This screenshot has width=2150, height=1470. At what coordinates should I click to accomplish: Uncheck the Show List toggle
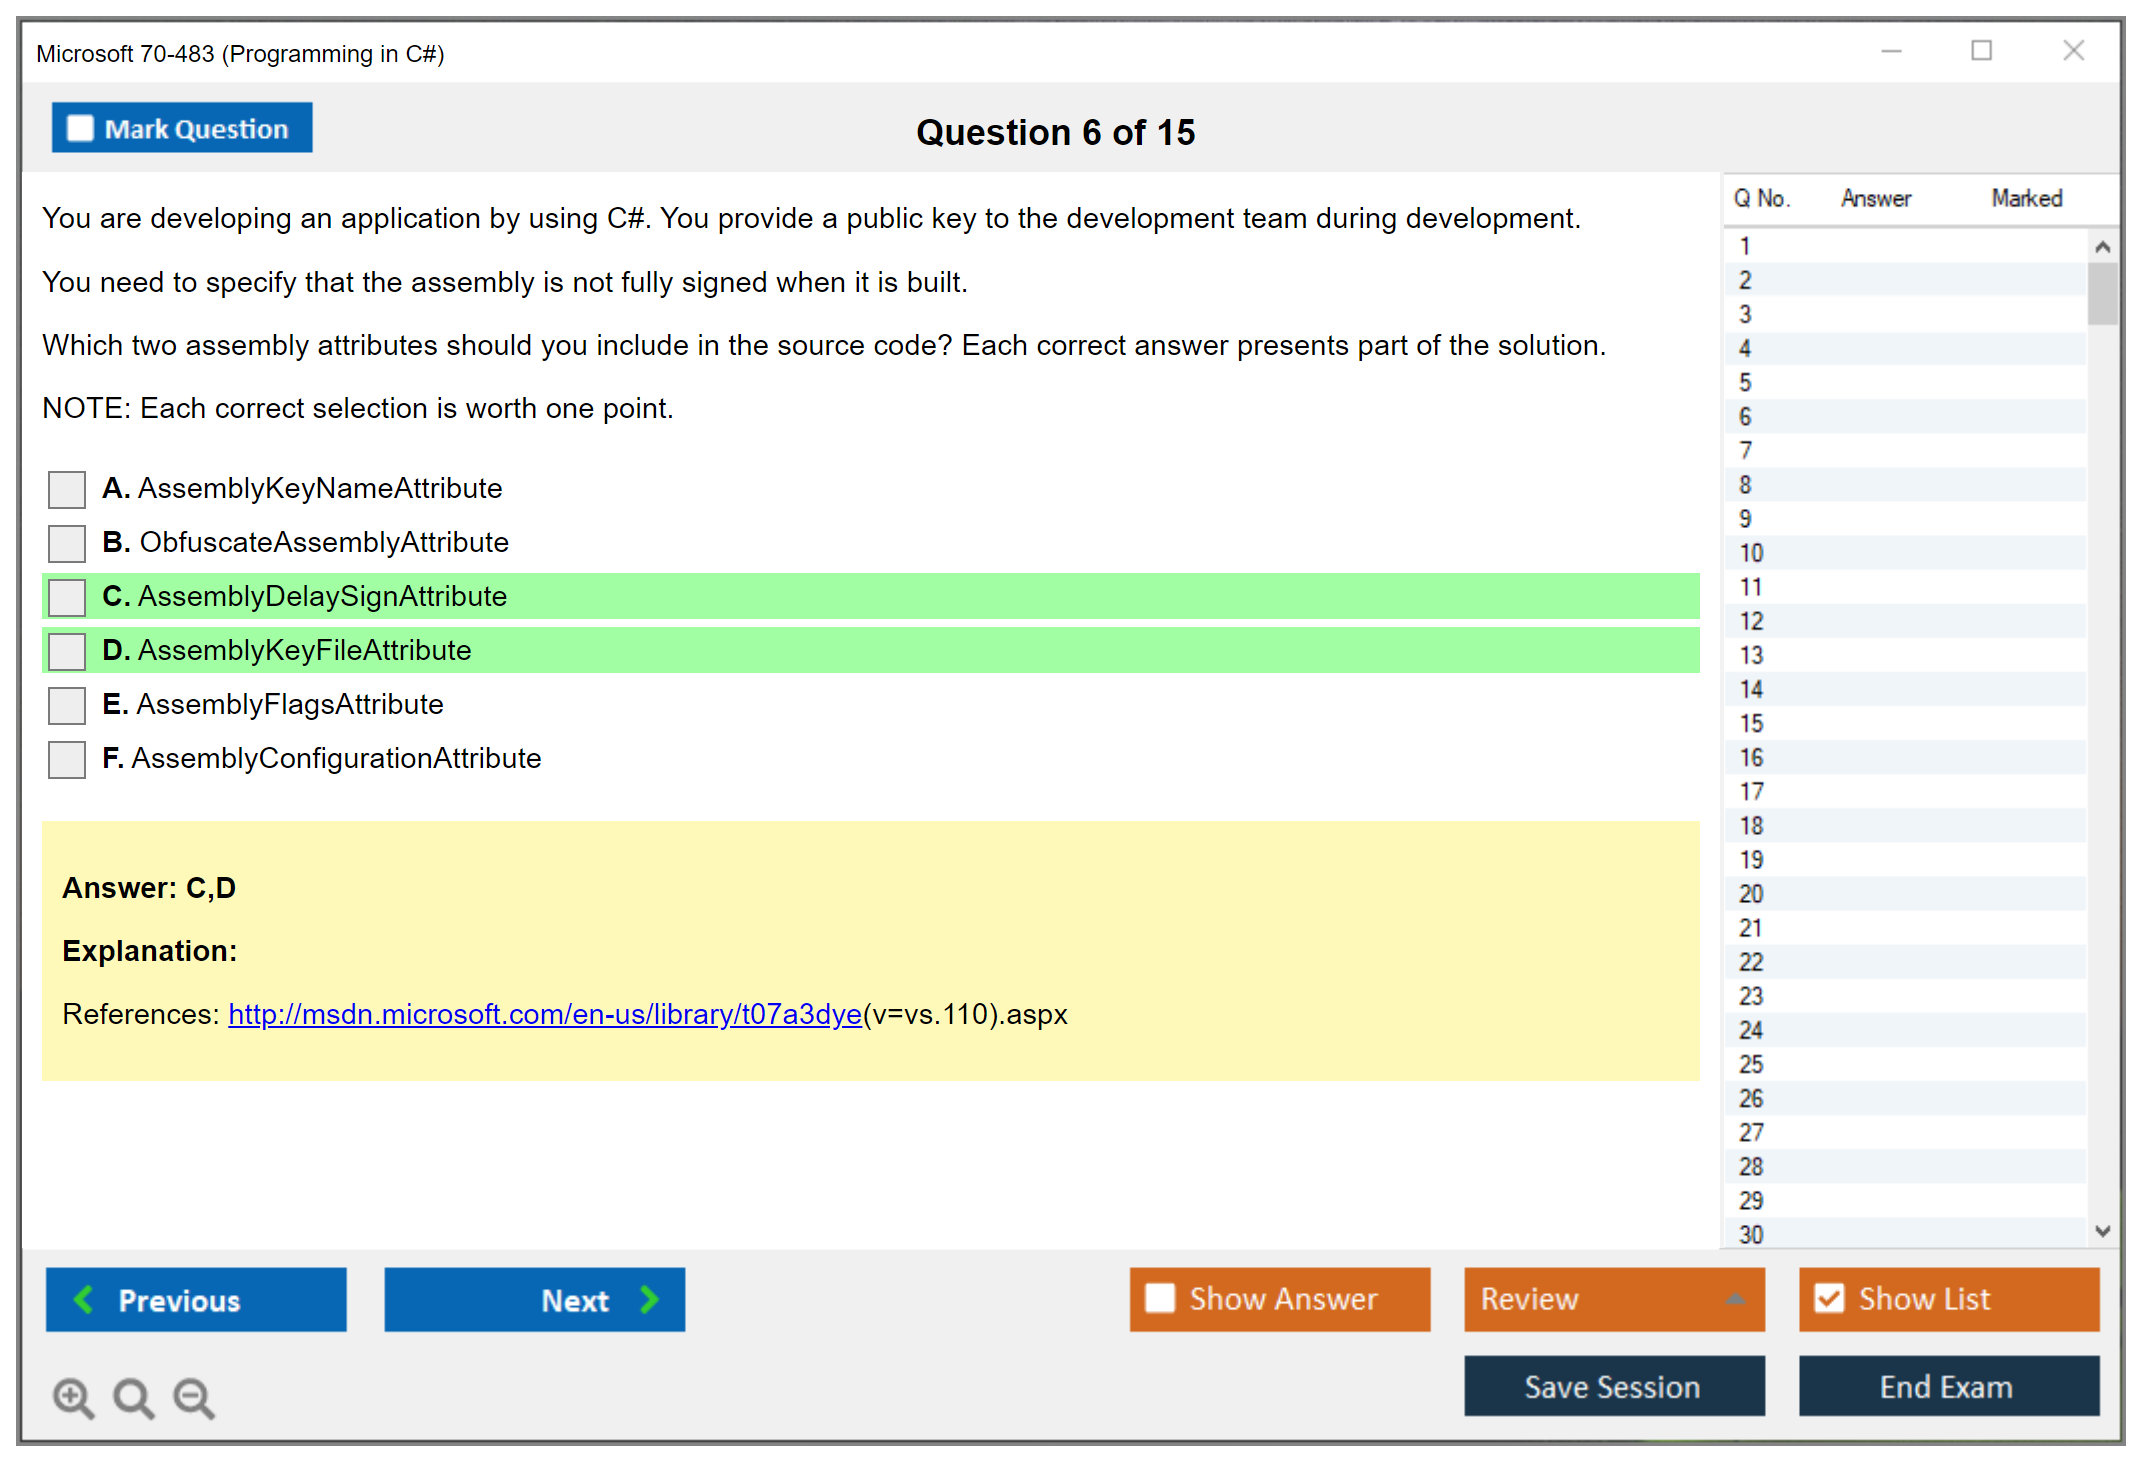pyautogui.click(x=1829, y=1298)
